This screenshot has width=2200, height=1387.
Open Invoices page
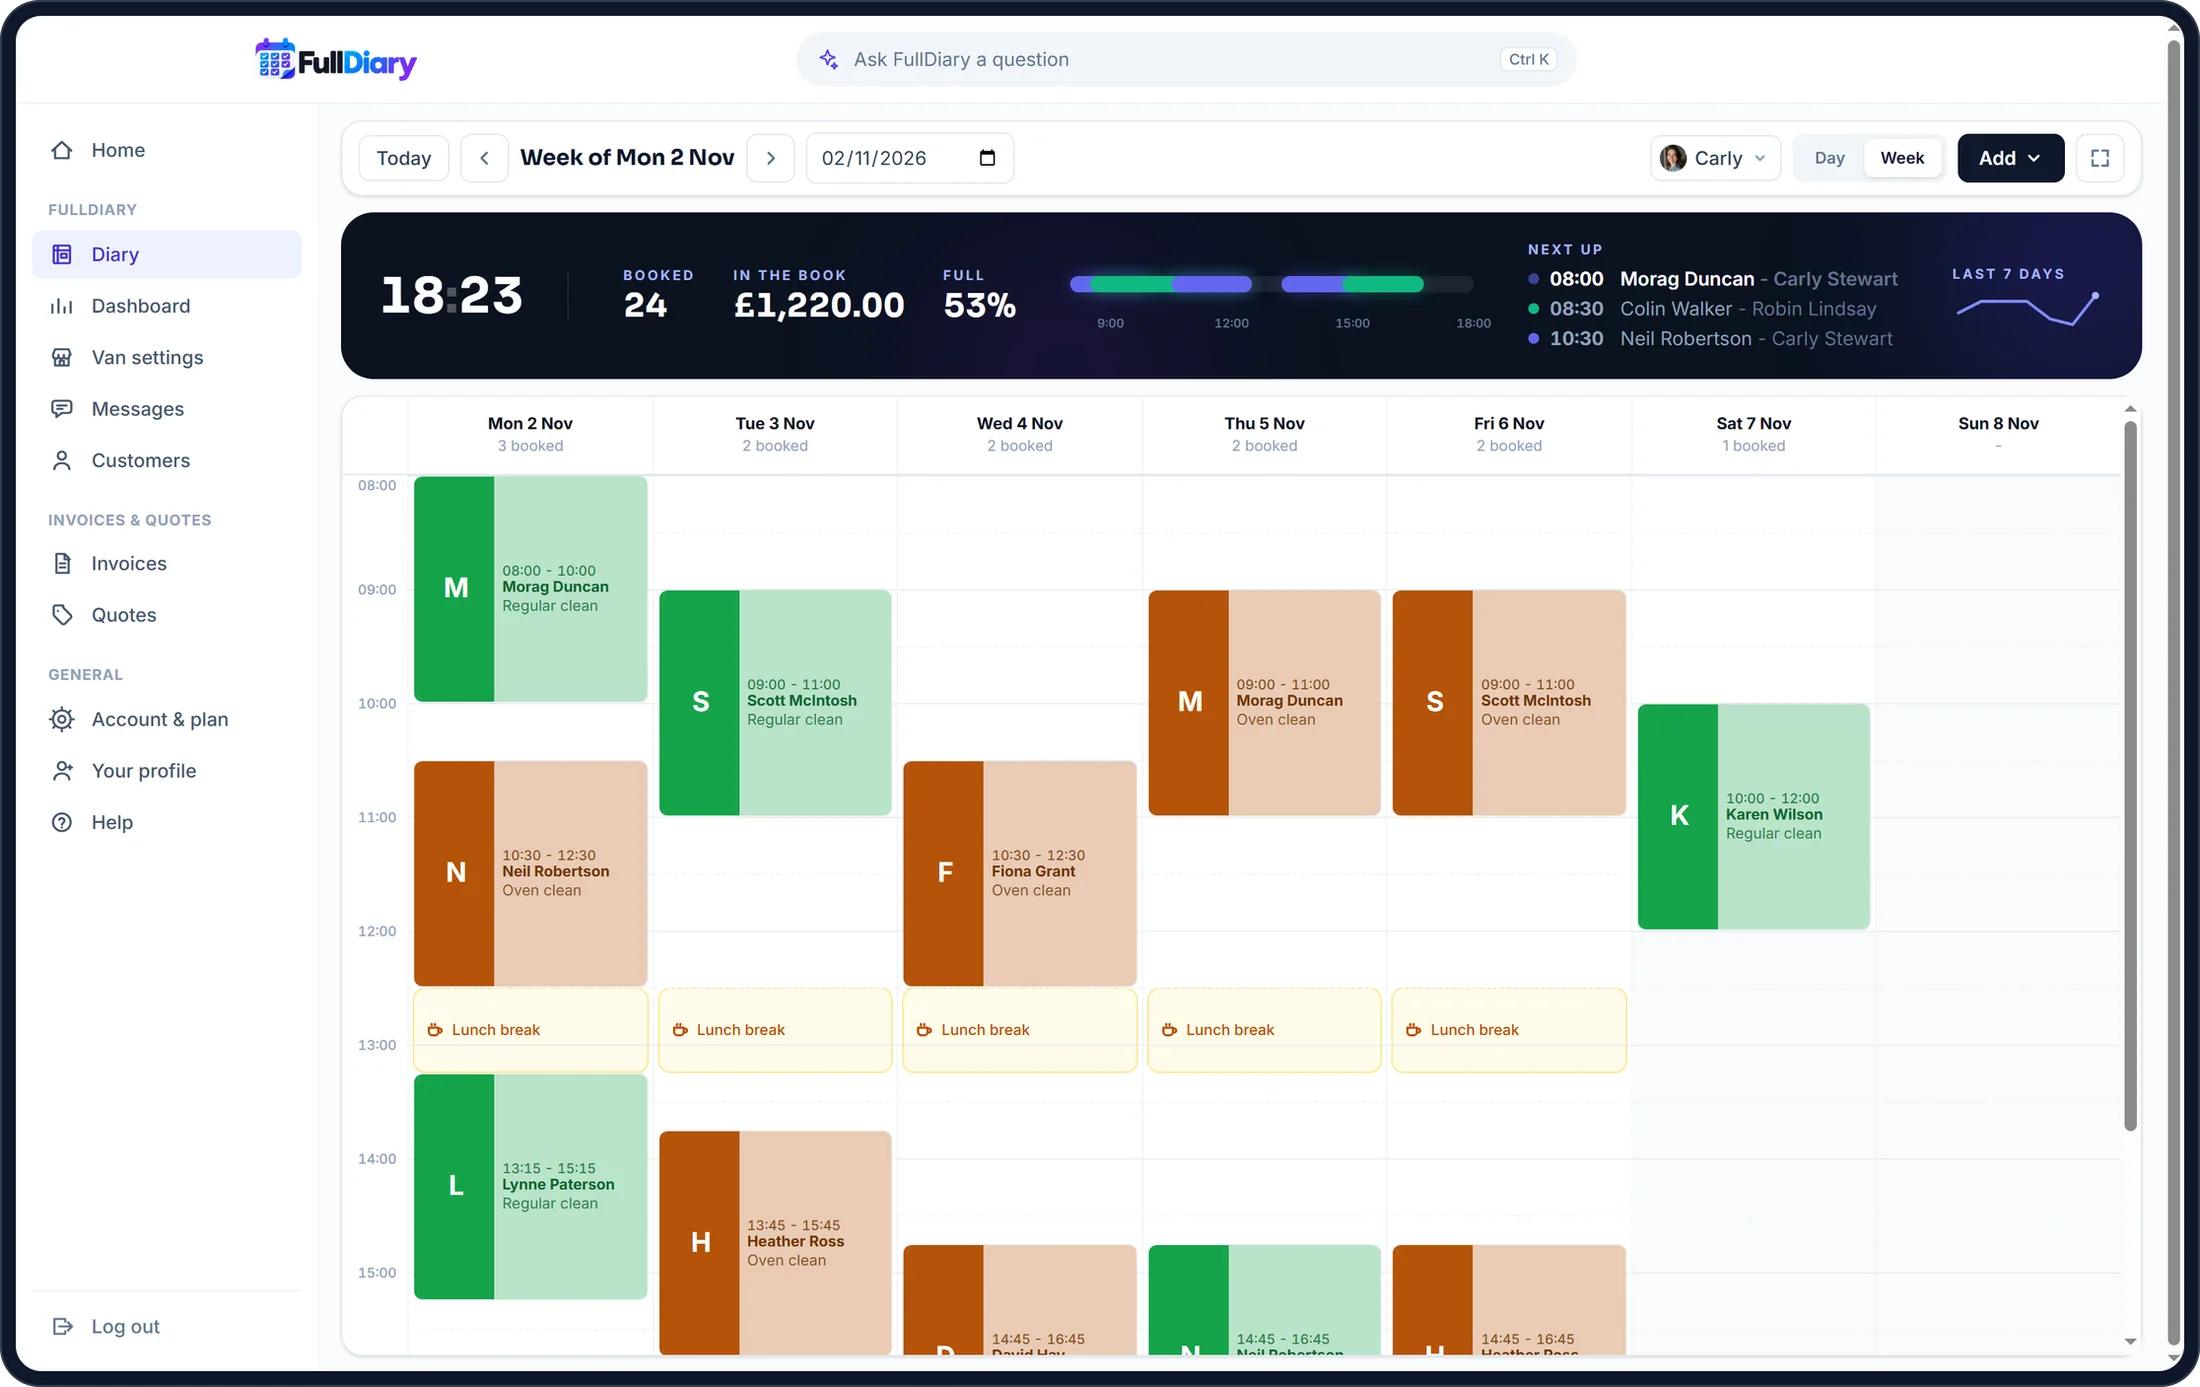(166, 563)
